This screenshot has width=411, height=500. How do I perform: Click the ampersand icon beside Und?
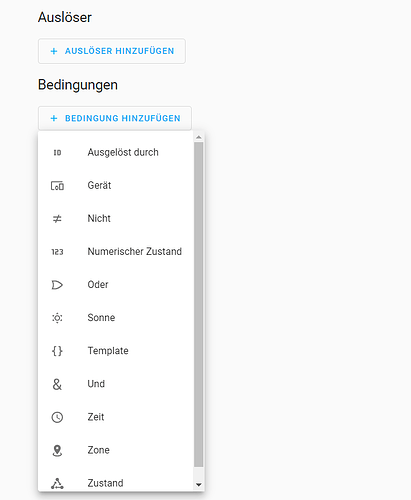click(x=57, y=384)
